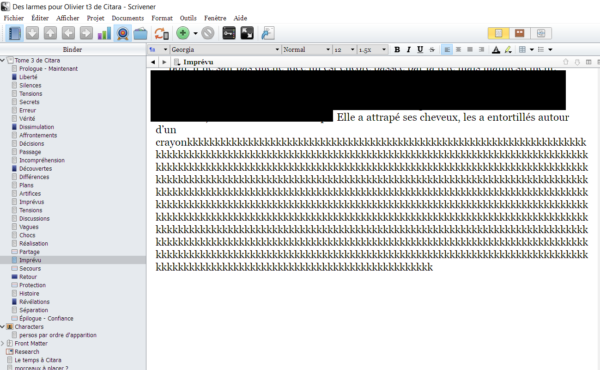600x370 pixels.
Task: Open Project Targets bullseye icon
Action: click(122, 33)
